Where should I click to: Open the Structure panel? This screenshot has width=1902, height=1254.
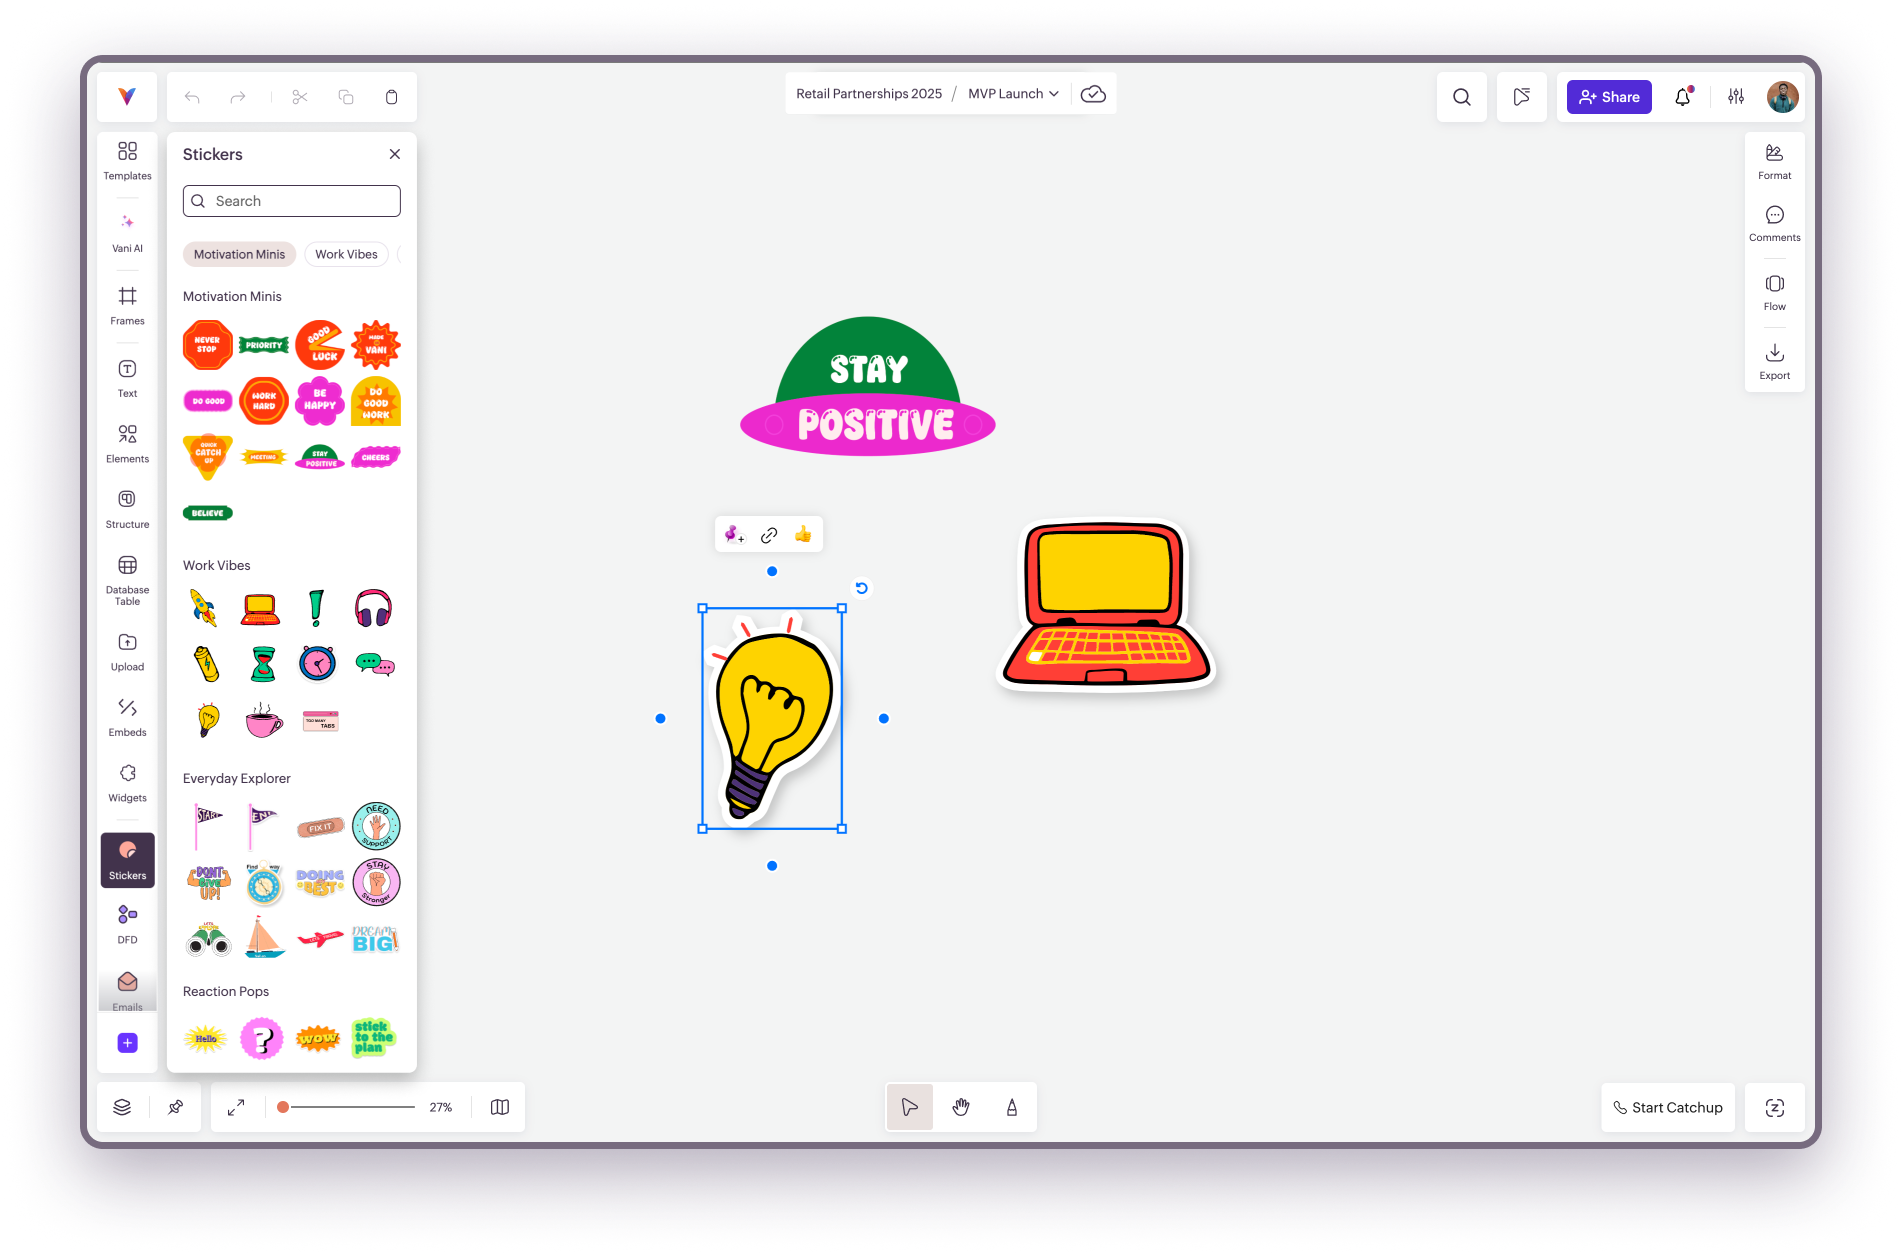[x=127, y=509]
